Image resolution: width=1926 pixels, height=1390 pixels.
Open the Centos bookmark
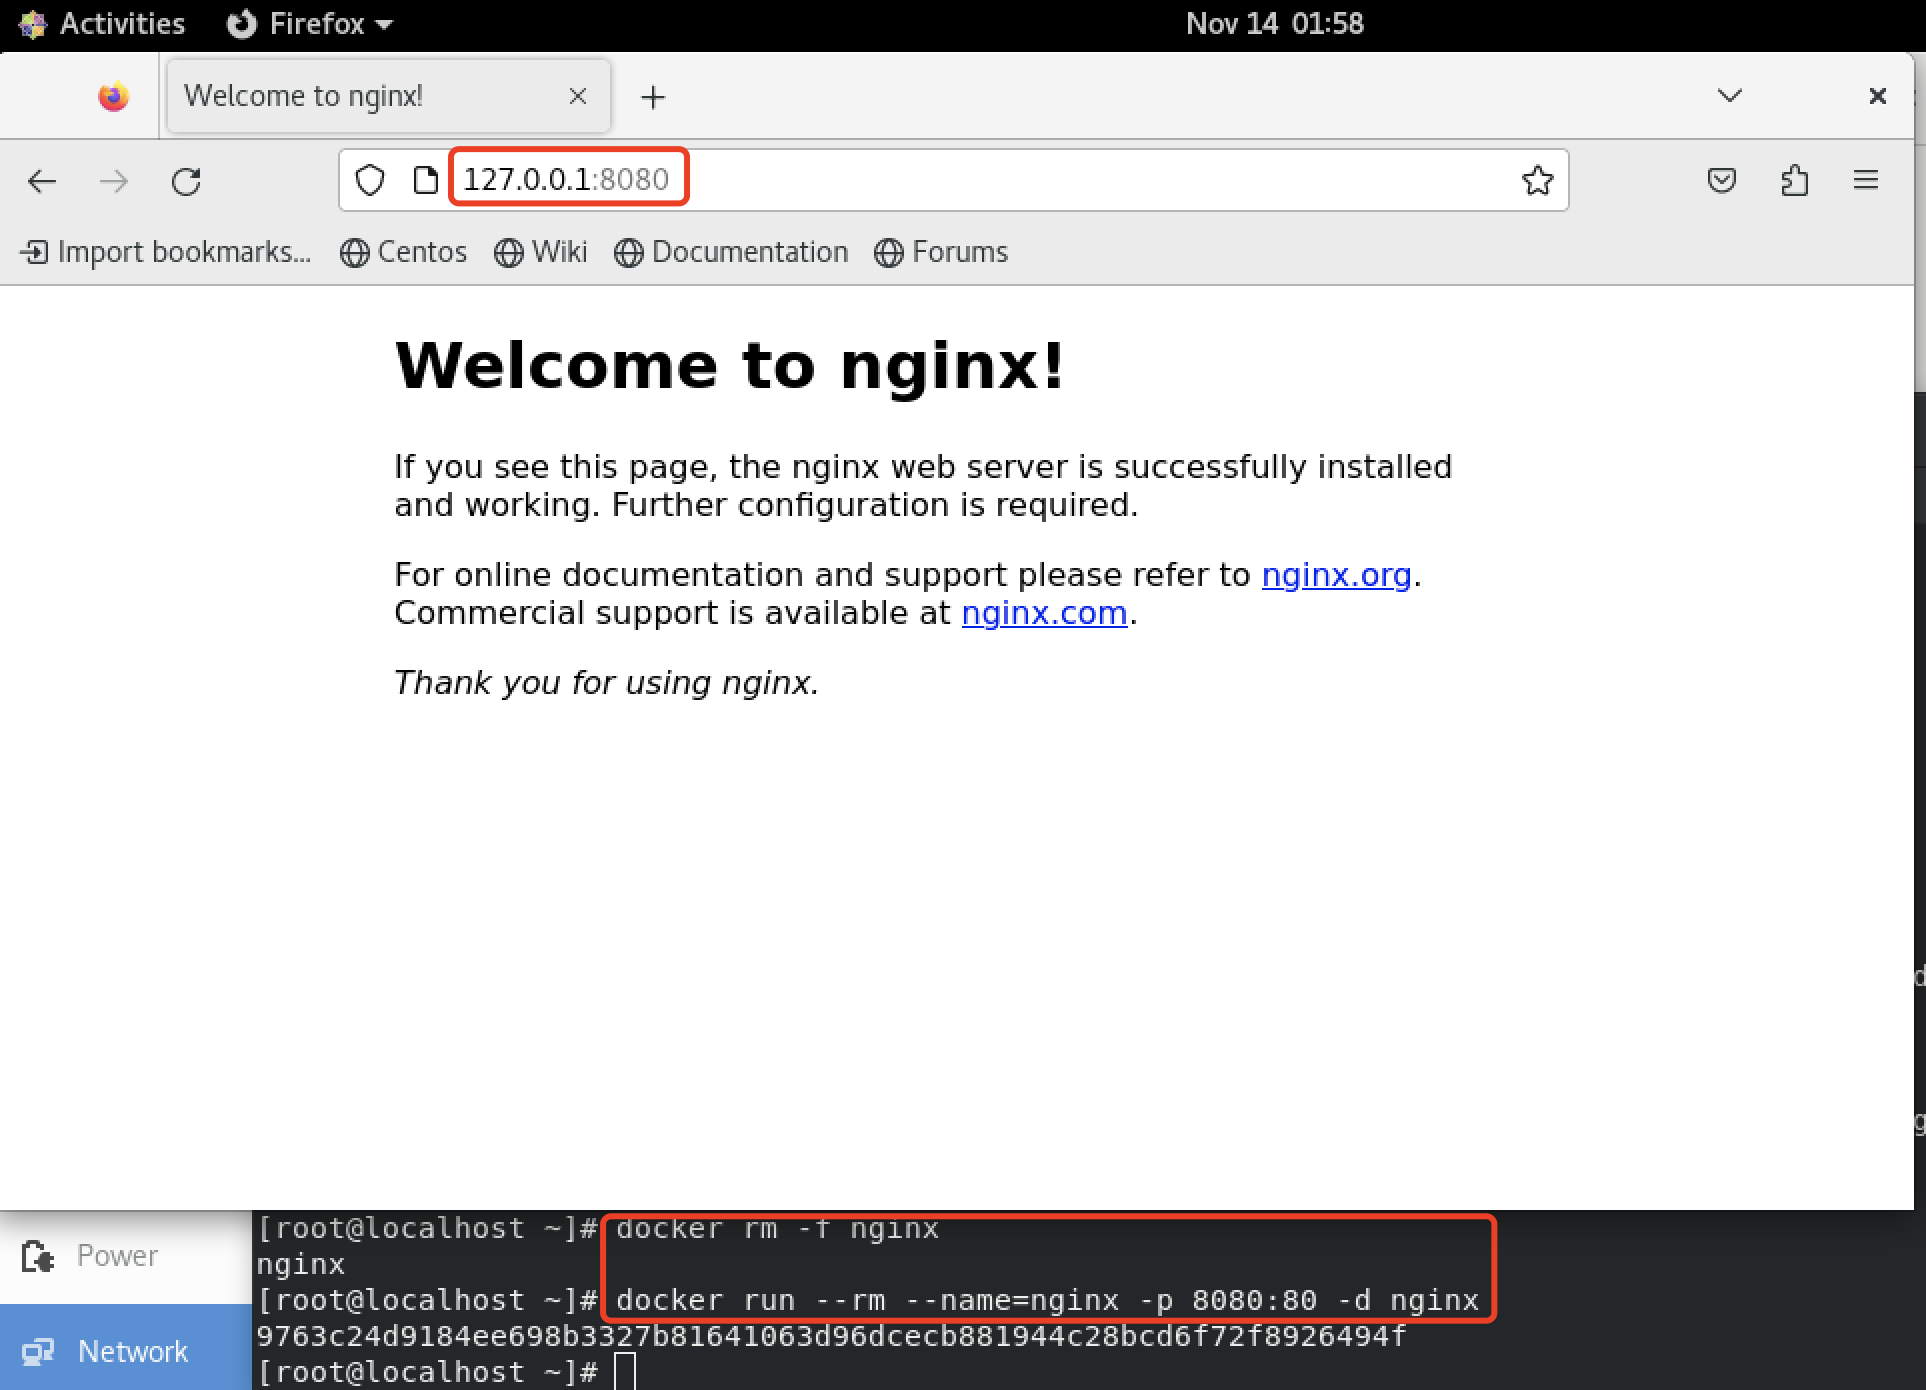(404, 252)
